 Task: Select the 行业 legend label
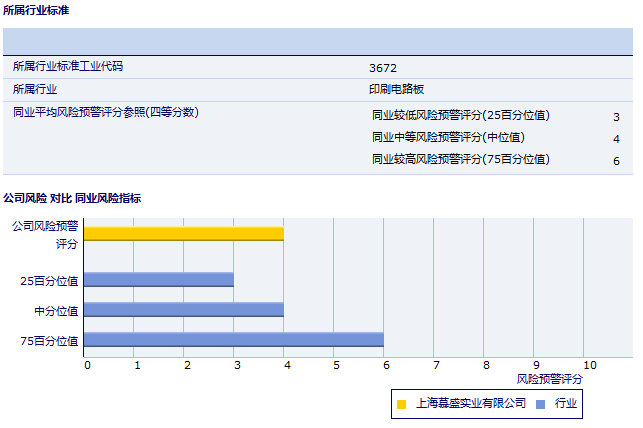click(566, 403)
